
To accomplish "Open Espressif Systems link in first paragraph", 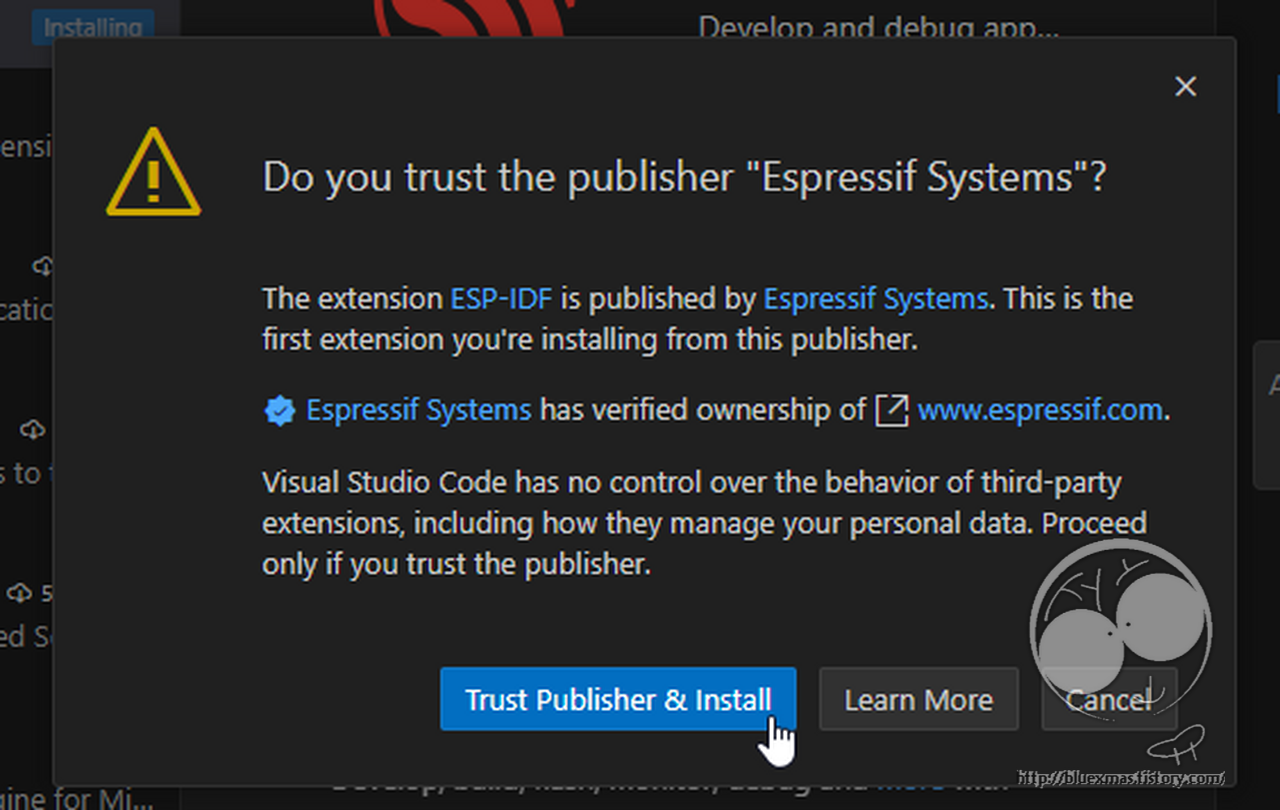I will coord(875,298).
